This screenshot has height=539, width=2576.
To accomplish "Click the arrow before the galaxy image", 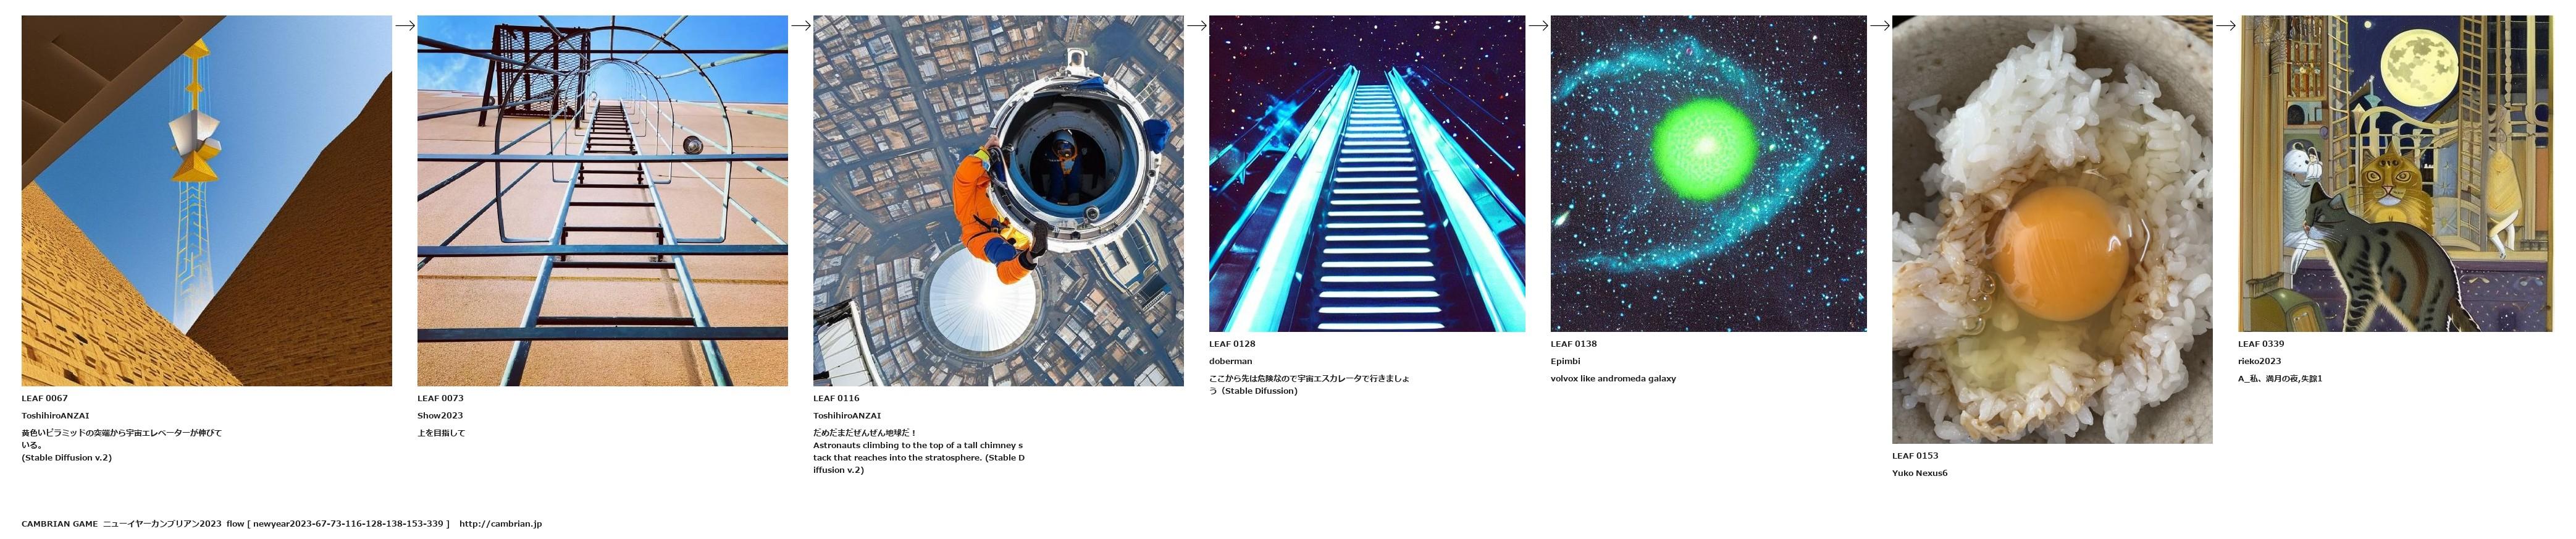I will pyautogui.click(x=1538, y=26).
